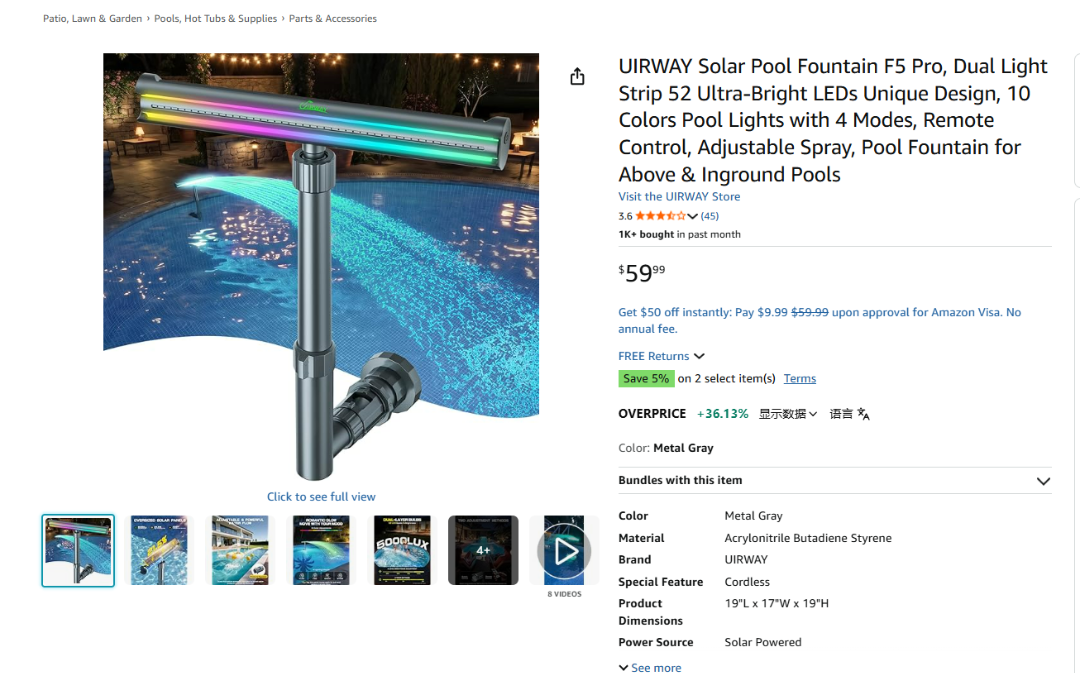This screenshot has height=673, width=1080.
Task: Open the Terms link
Action: tap(800, 378)
